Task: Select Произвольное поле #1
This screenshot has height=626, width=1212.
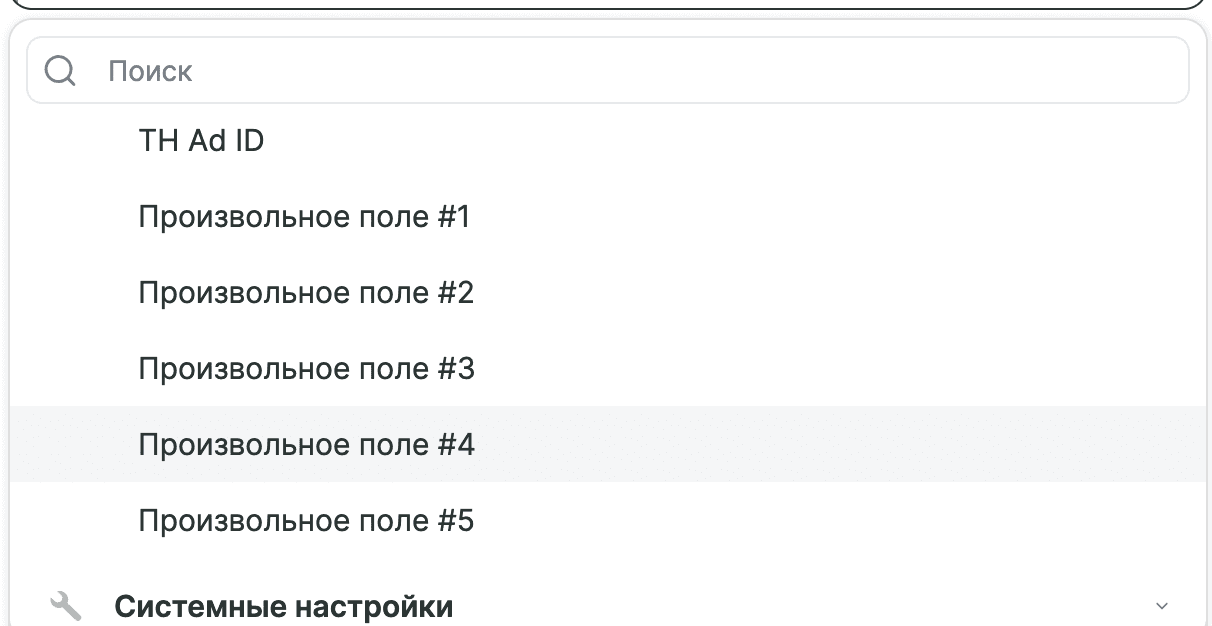Action: pos(306,216)
